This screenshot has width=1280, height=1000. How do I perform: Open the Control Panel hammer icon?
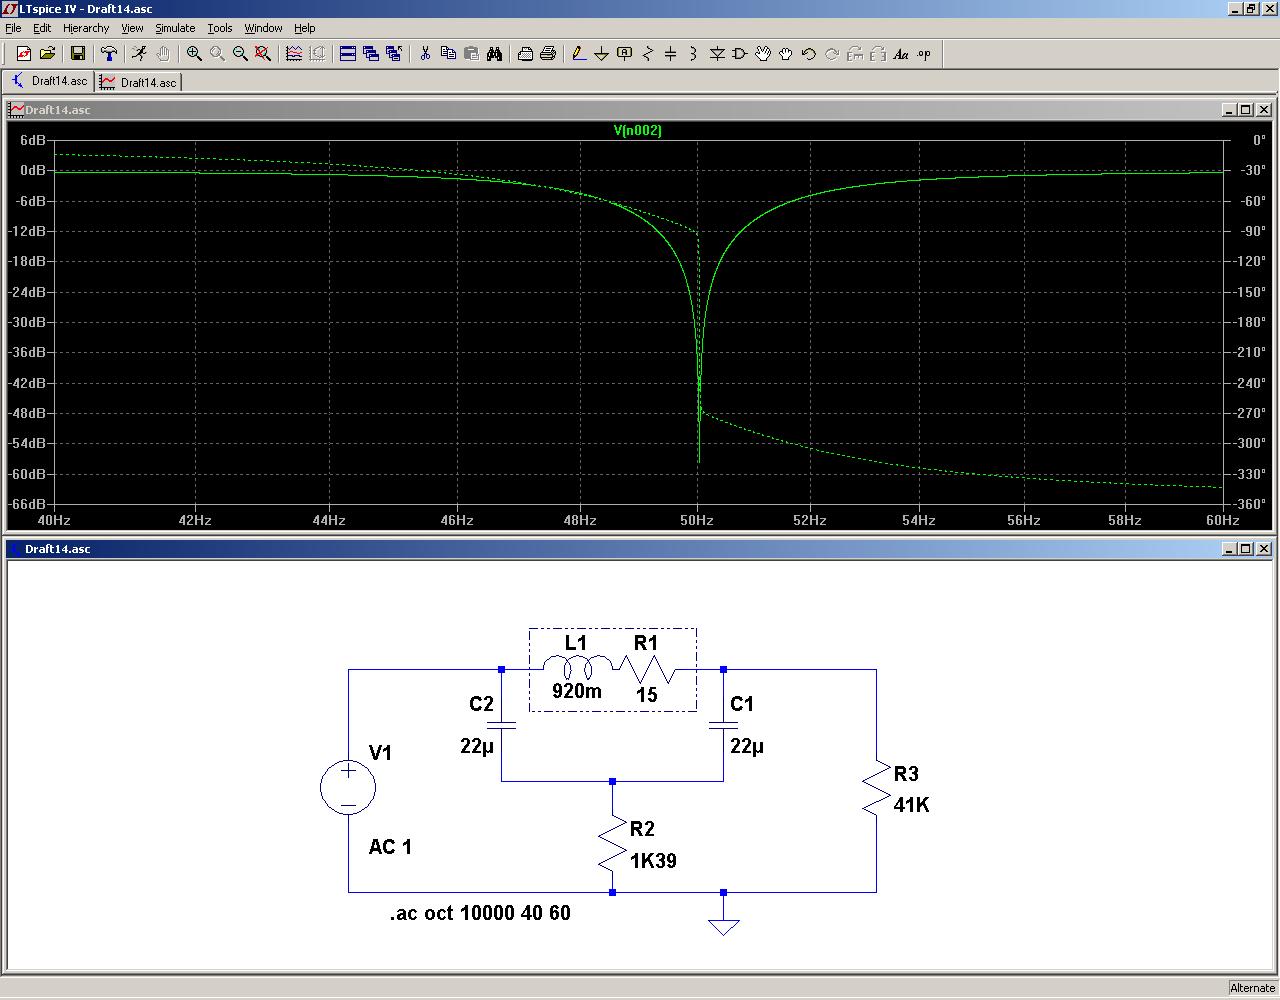tap(109, 54)
